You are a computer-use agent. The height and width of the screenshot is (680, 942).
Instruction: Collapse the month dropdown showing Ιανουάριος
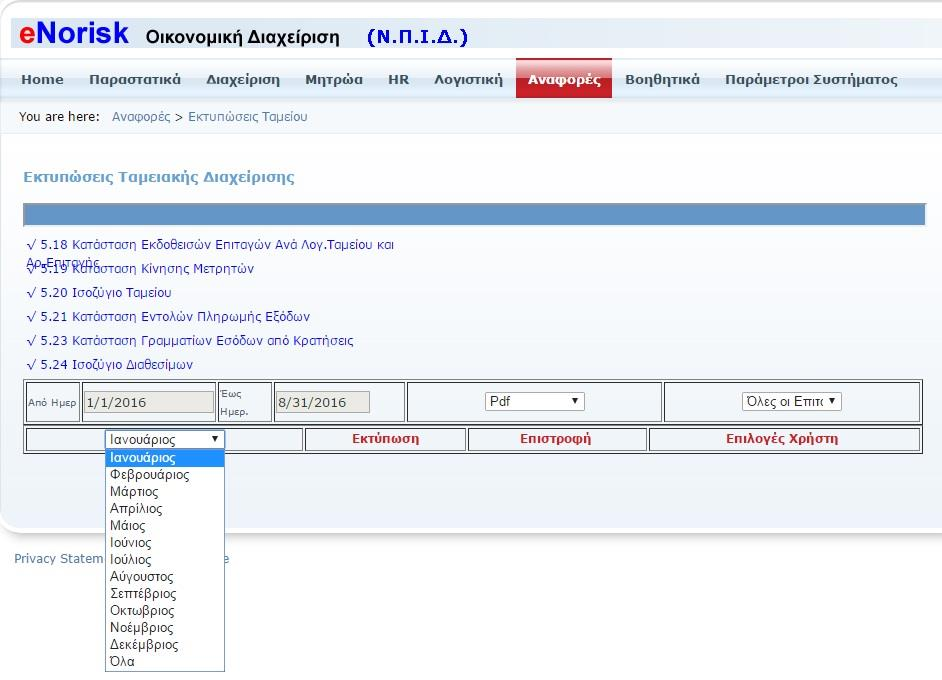165,439
